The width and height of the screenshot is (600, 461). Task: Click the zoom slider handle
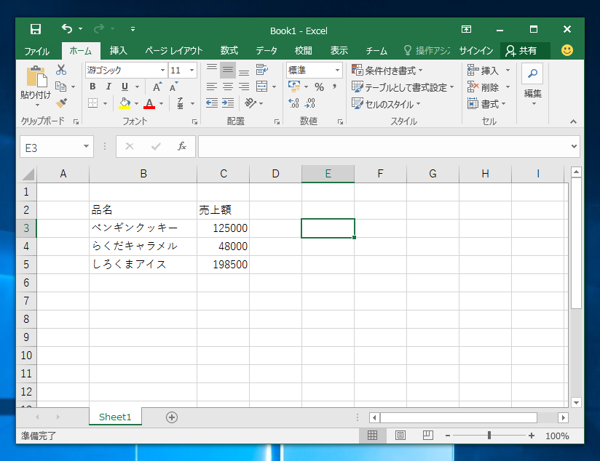click(489, 435)
